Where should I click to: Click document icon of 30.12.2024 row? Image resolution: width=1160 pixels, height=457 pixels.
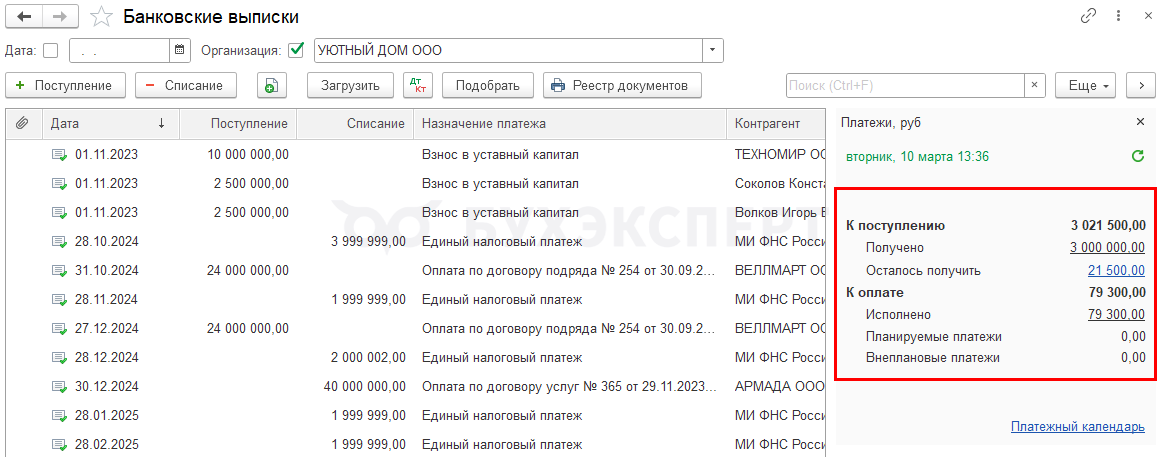click(x=59, y=387)
